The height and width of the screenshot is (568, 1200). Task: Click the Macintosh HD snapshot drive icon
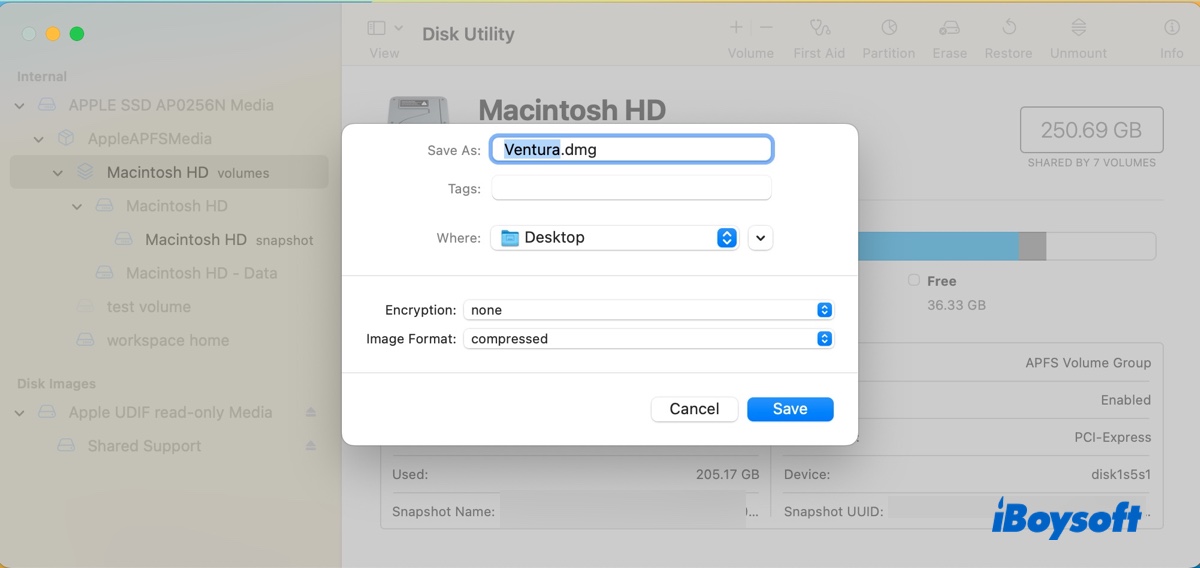(123, 240)
